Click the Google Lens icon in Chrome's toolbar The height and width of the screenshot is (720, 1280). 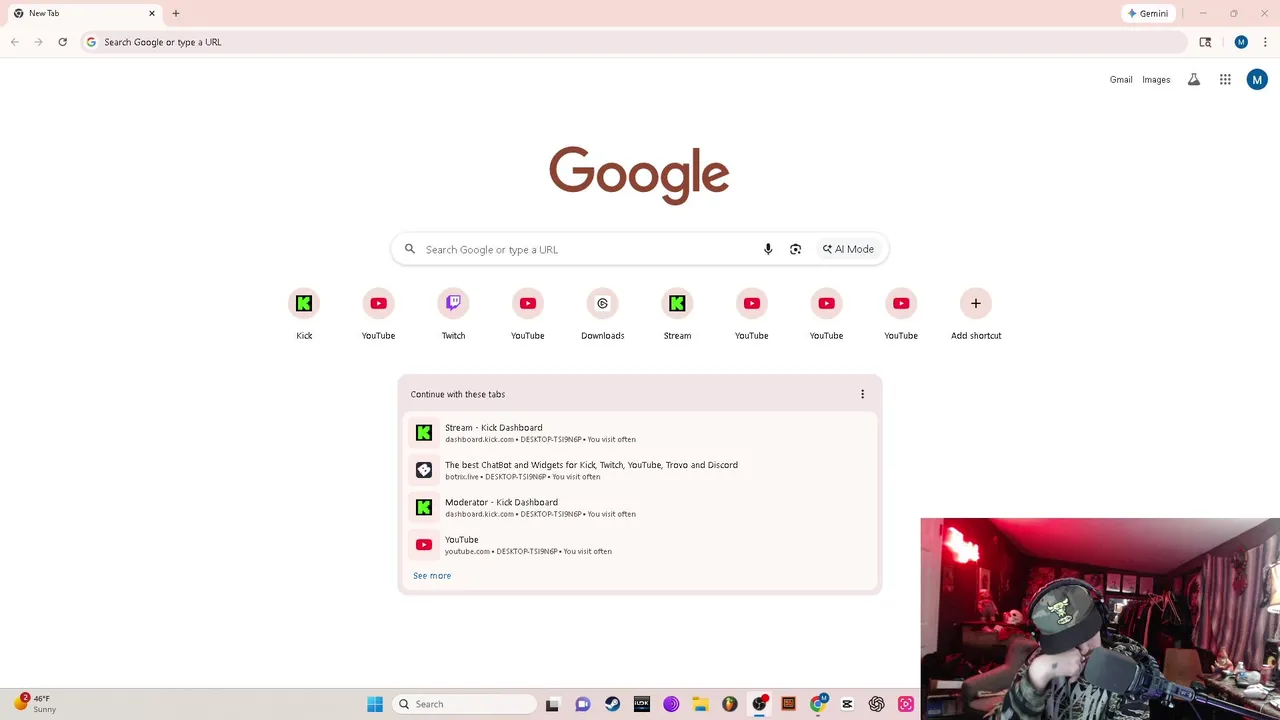pos(1205,42)
